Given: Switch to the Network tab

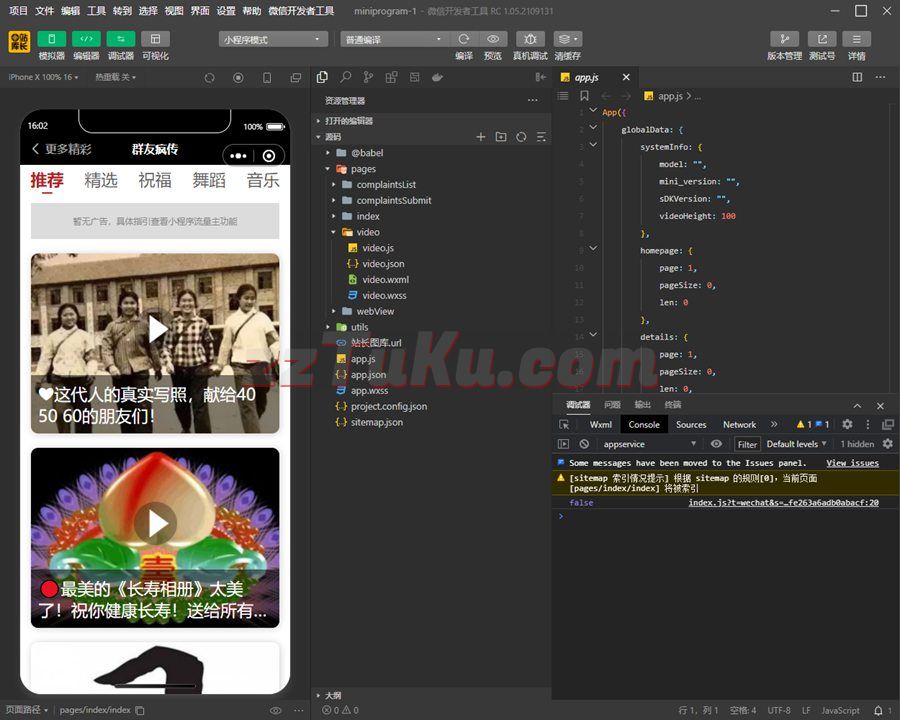Looking at the screenshot, I should [739, 425].
